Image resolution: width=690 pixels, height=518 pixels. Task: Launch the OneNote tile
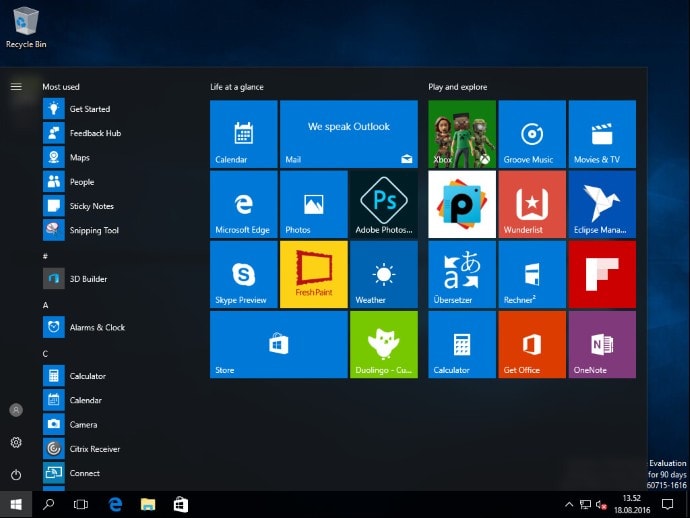(x=602, y=345)
